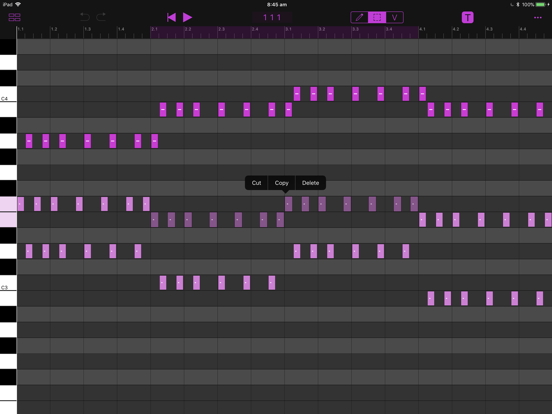Select the last dimmed selected note before bar 4.1

(414, 204)
